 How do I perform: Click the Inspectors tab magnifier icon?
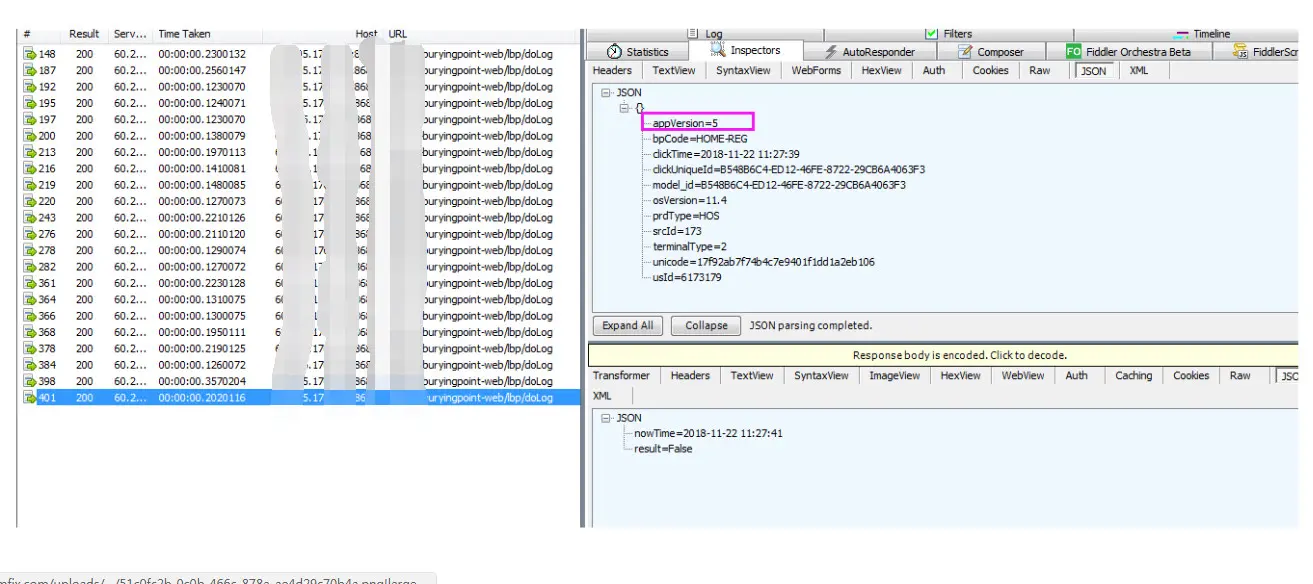[x=717, y=50]
